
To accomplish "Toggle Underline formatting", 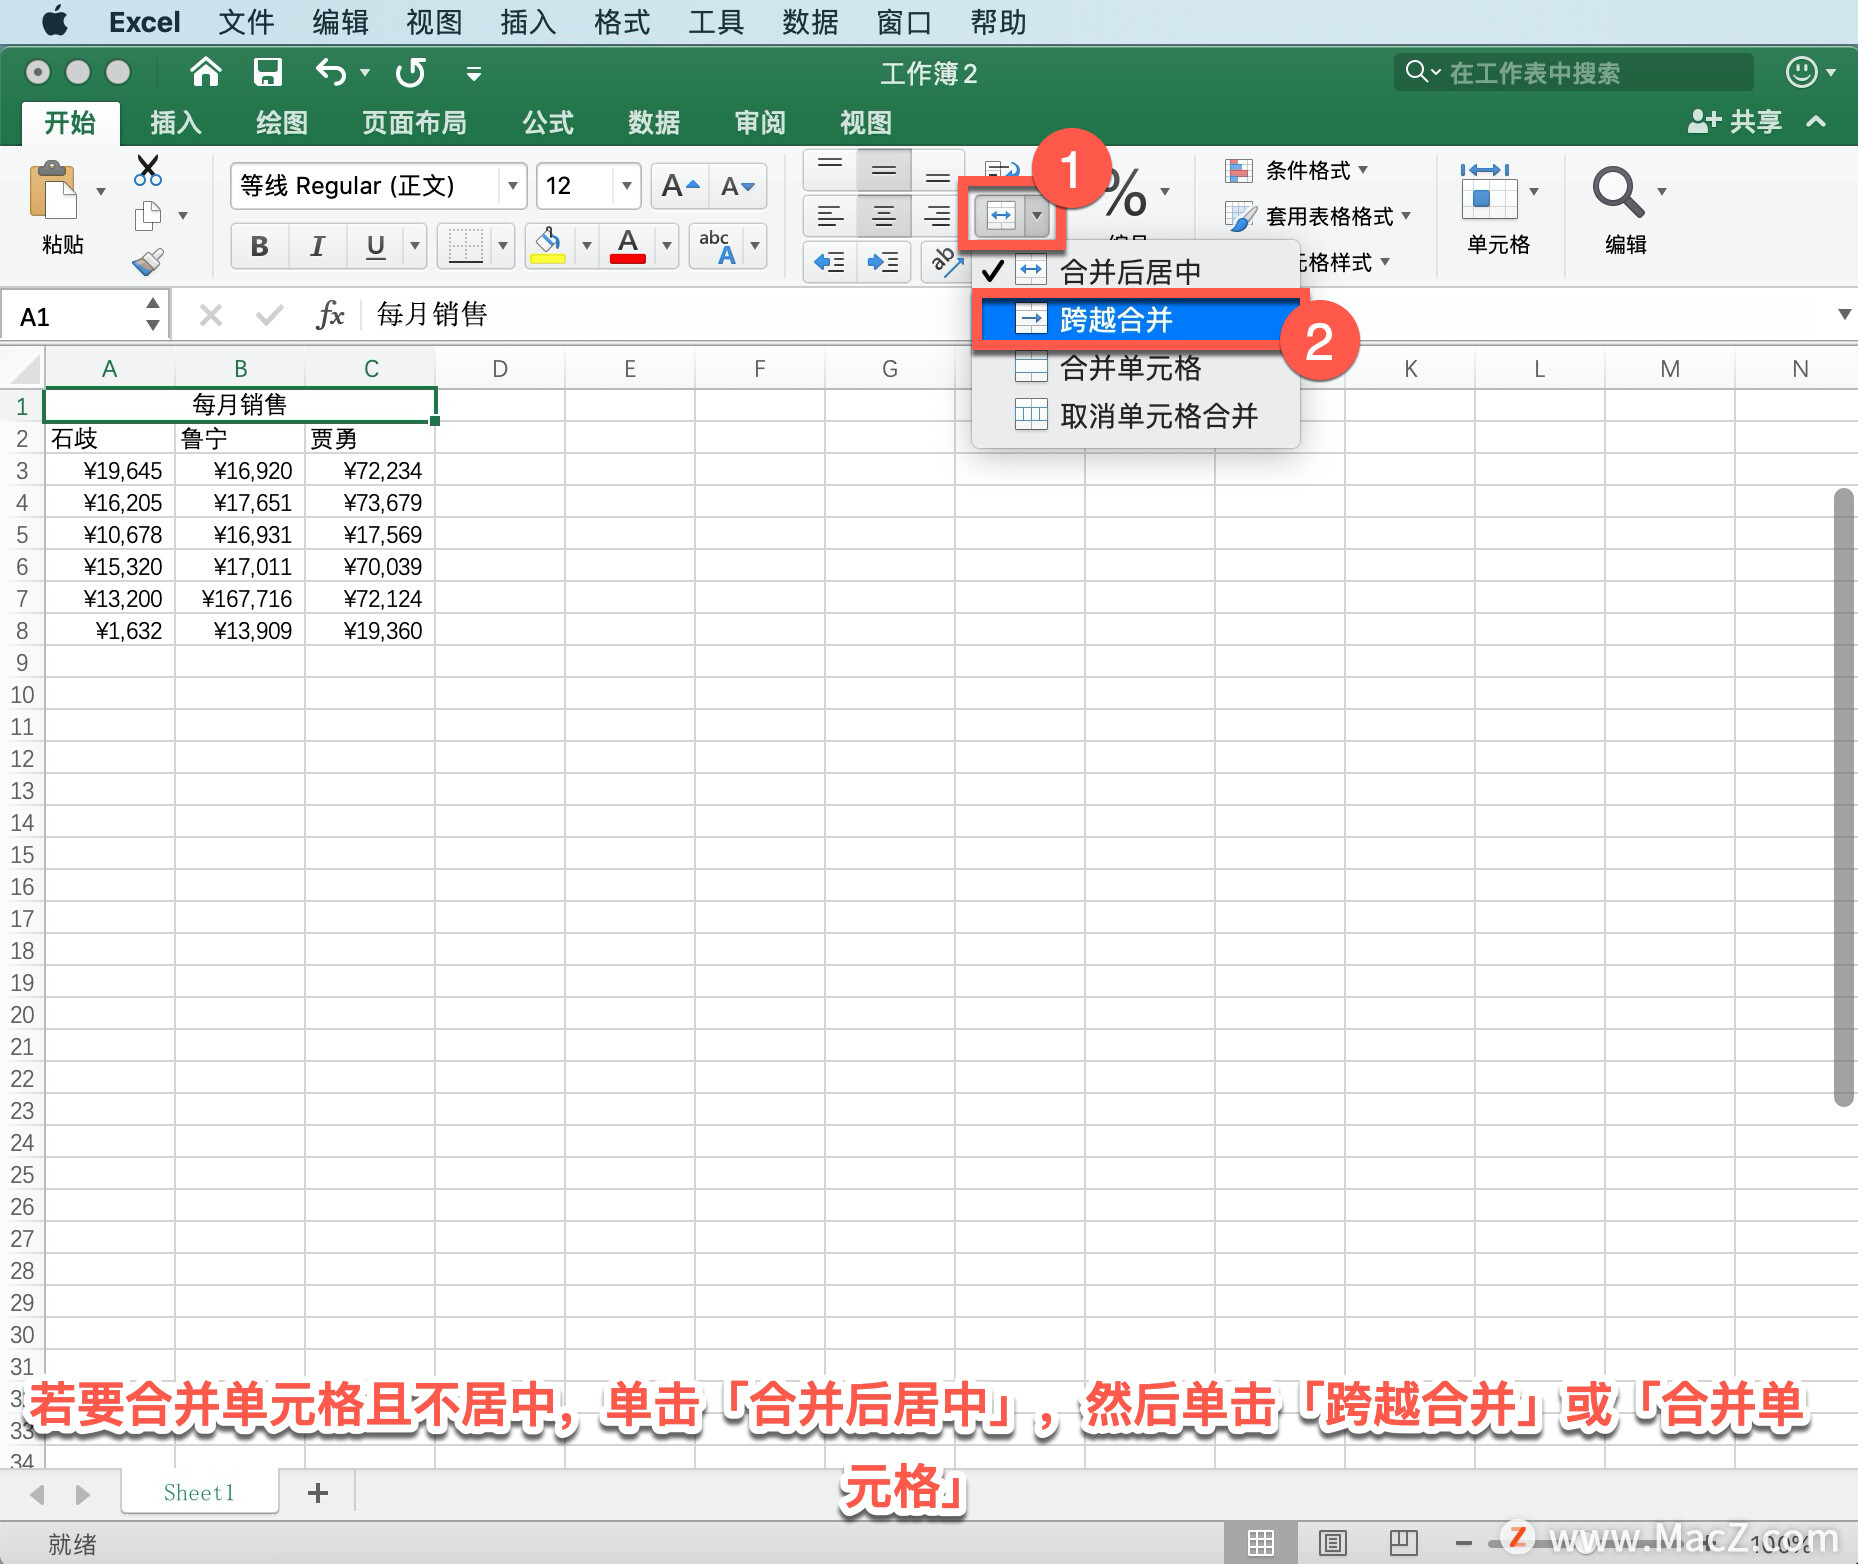I will pos(376,245).
